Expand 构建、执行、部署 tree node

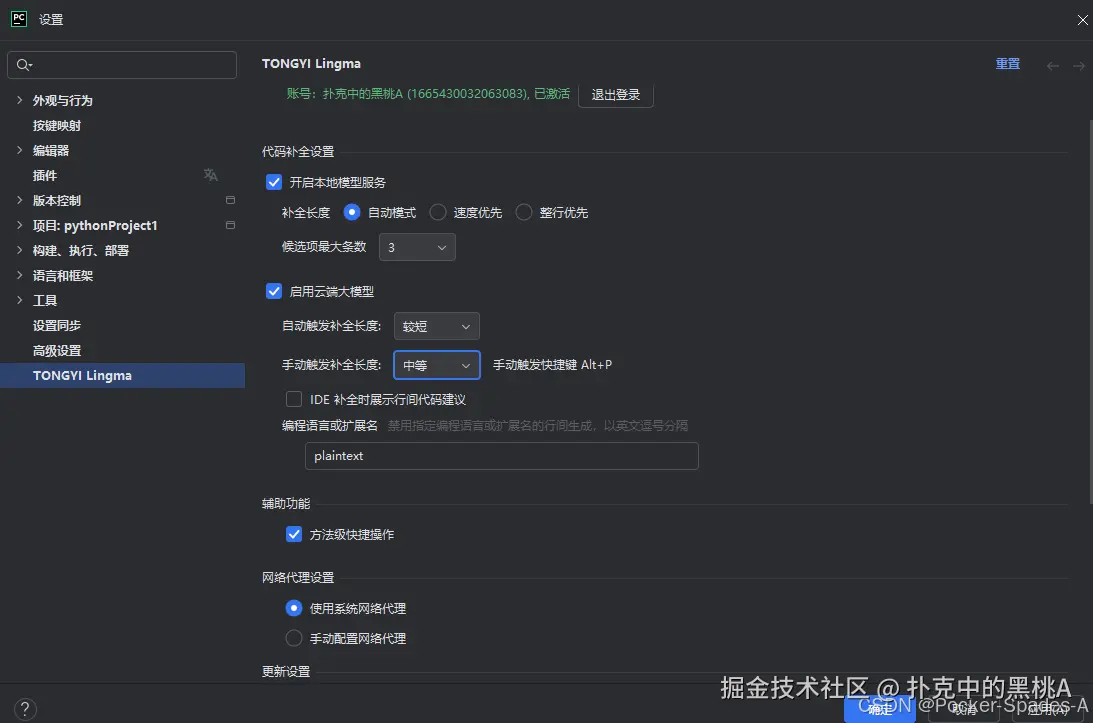pos(20,250)
